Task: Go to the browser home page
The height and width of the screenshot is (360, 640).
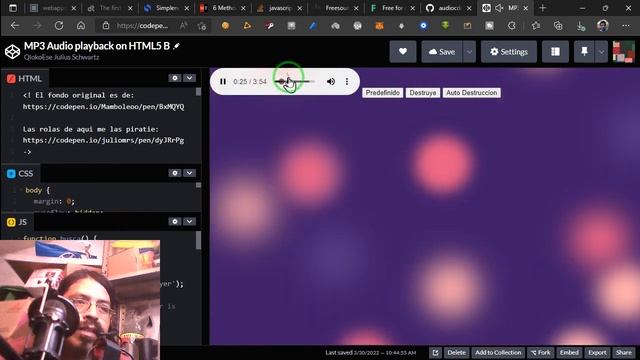Action: coord(81,26)
